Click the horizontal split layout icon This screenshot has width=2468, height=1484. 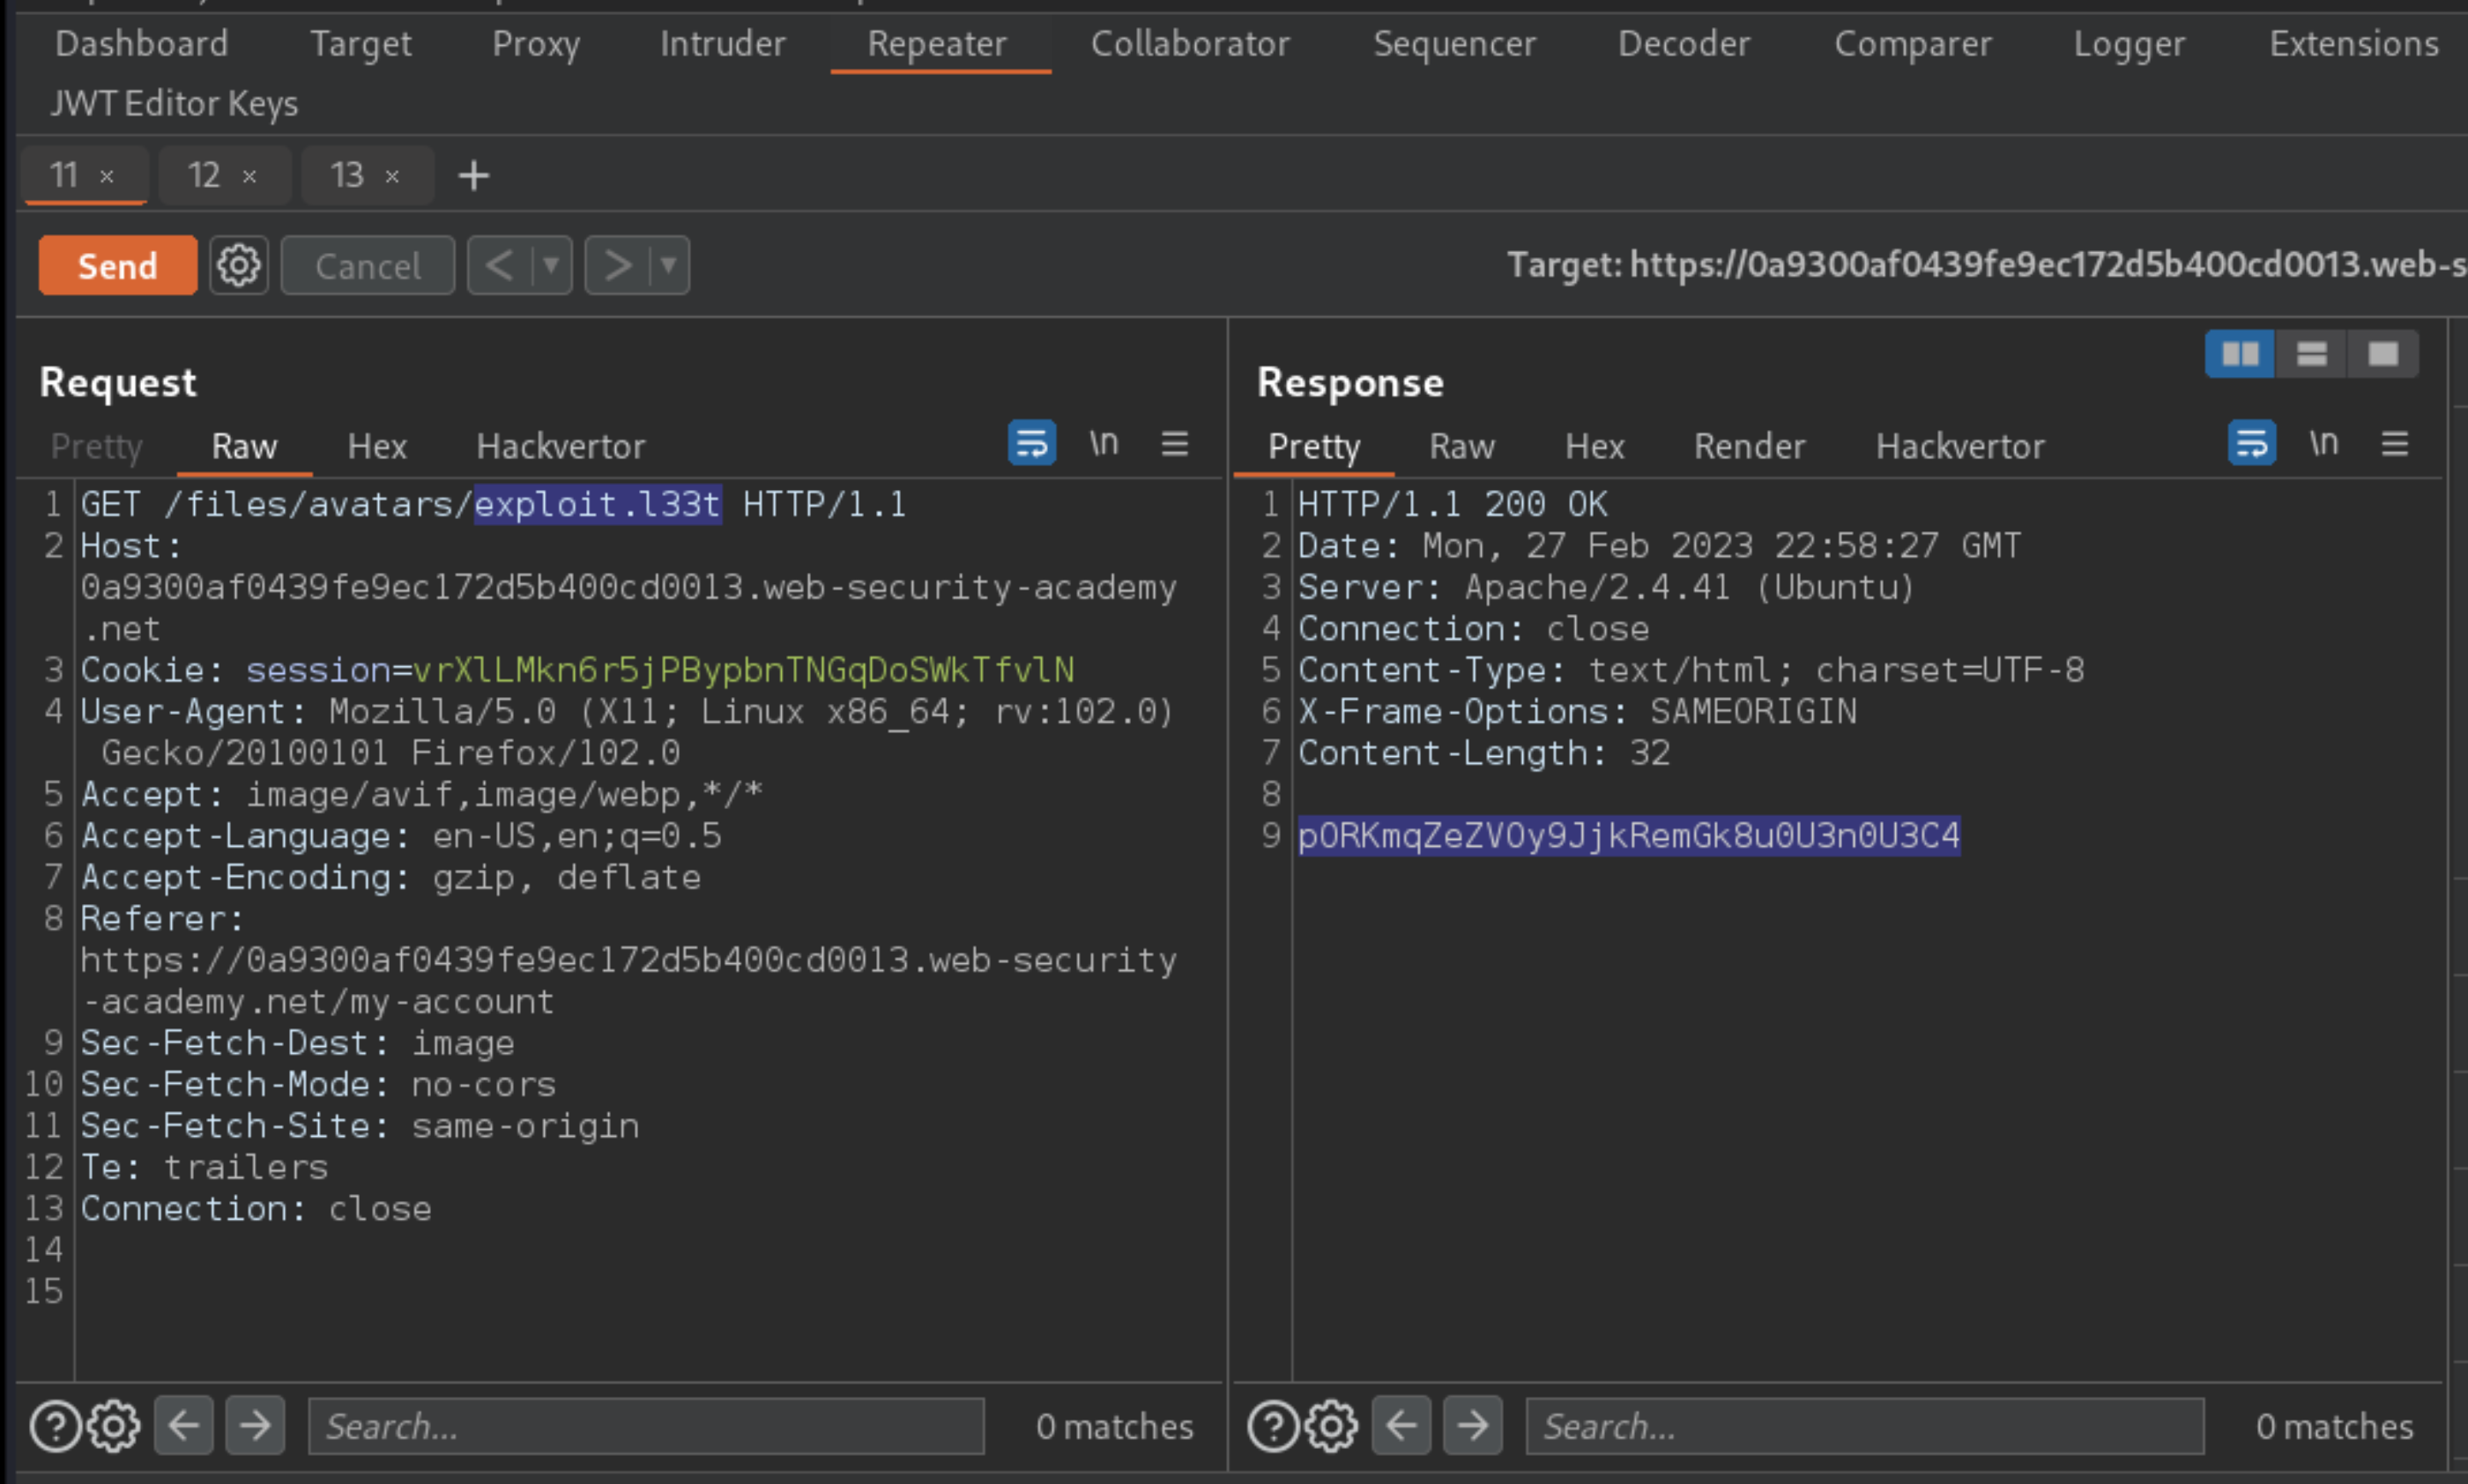pos(2311,354)
